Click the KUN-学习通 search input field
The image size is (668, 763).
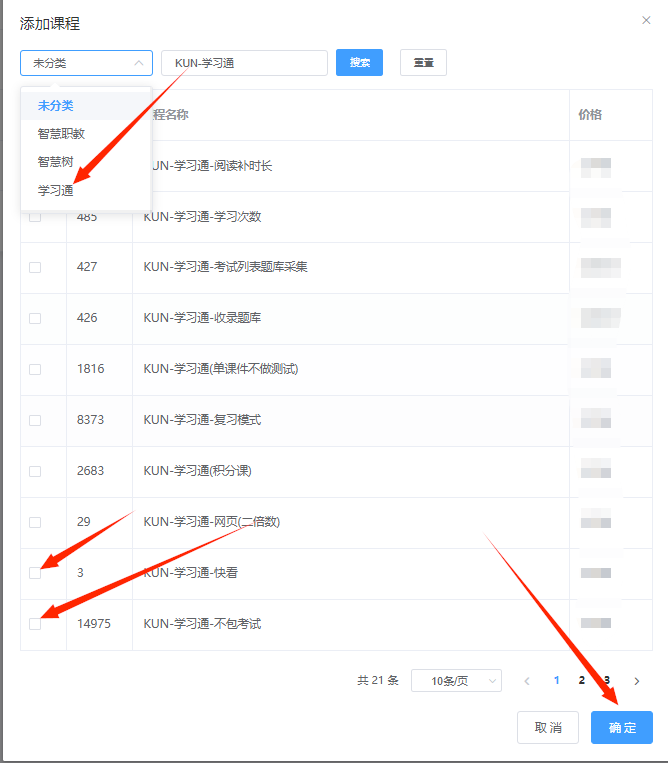(244, 63)
